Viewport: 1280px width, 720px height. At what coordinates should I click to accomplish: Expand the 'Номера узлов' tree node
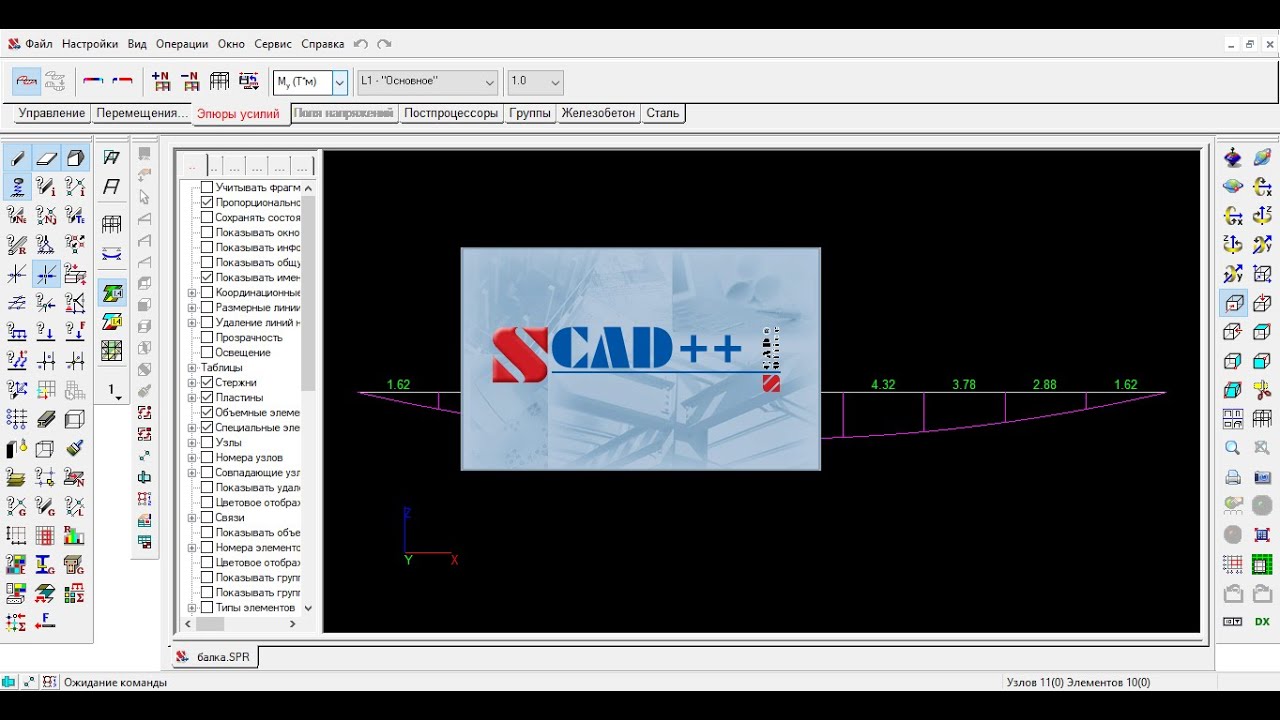192,457
